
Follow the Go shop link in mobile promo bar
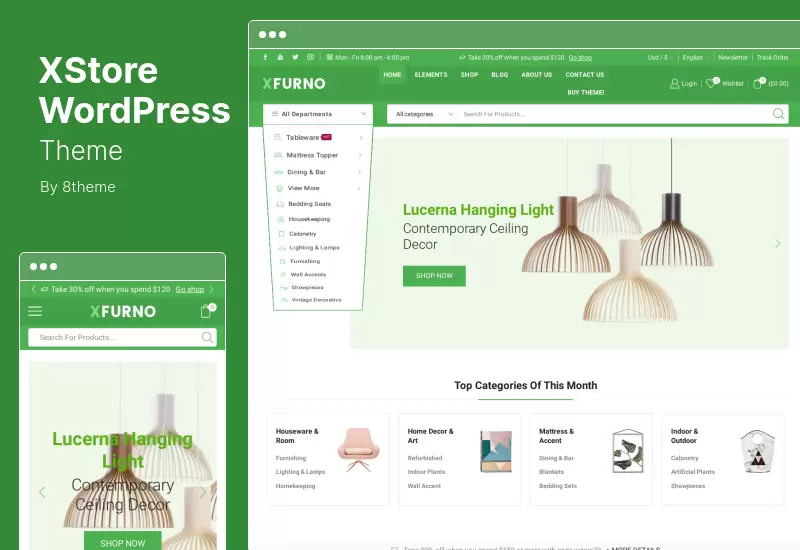point(190,289)
